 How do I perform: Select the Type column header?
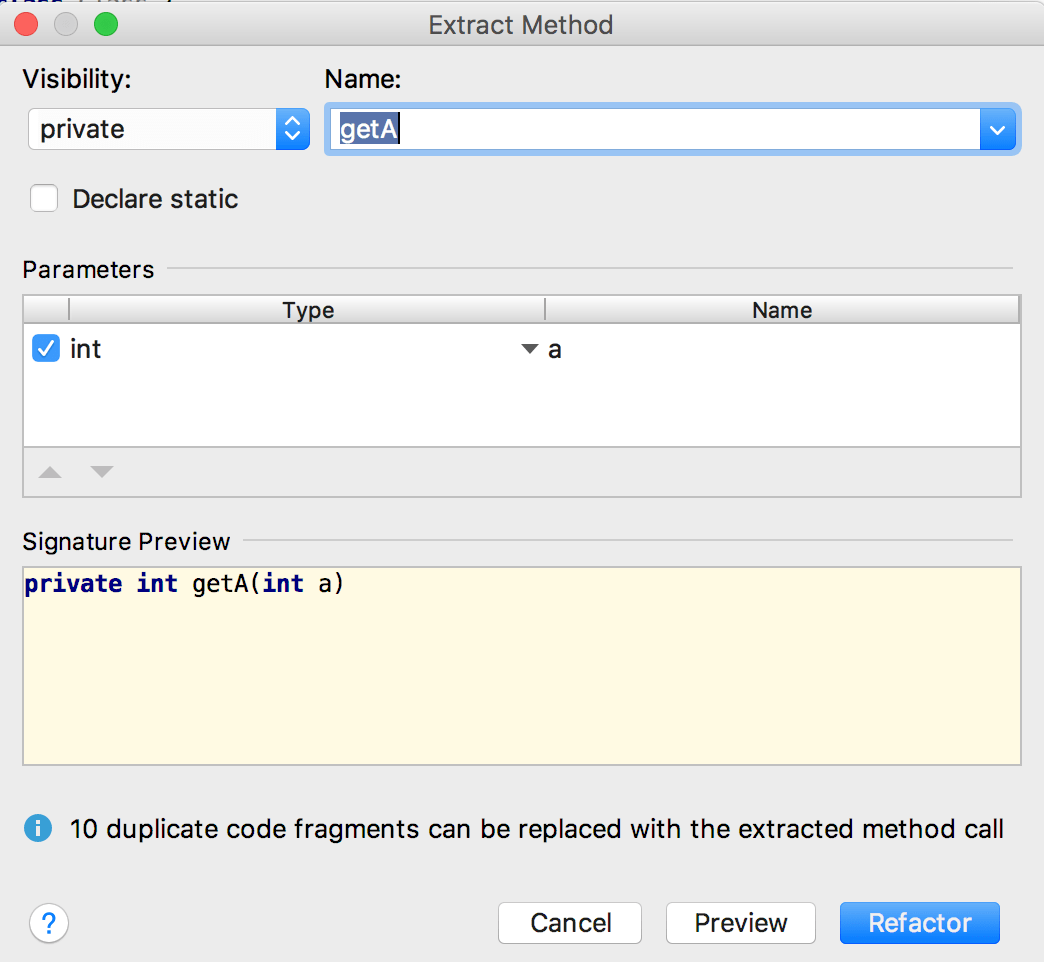[x=307, y=310]
